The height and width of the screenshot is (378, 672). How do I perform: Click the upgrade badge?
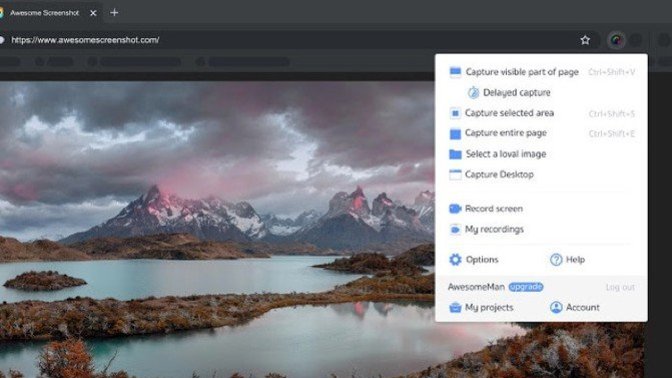[x=526, y=287]
